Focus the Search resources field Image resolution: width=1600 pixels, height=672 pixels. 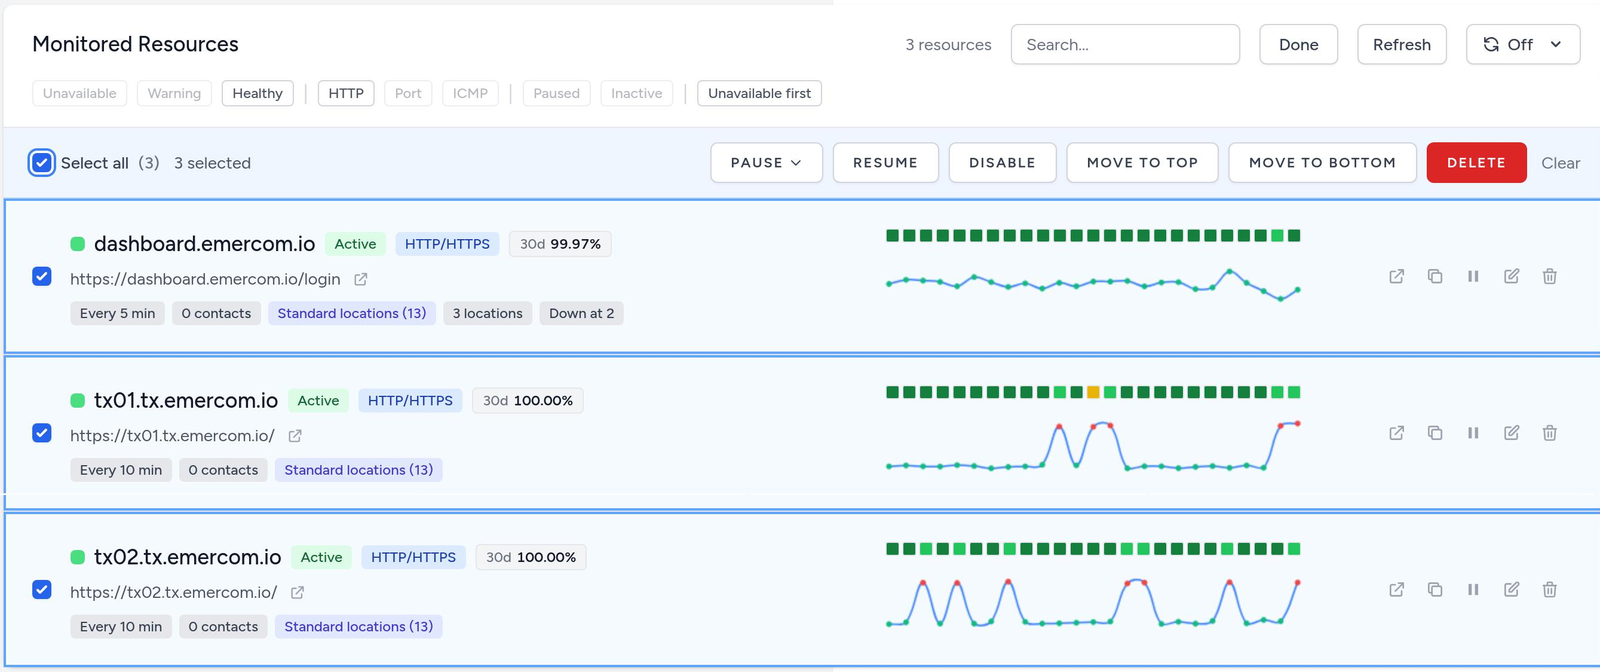[x=1125, y=44]
